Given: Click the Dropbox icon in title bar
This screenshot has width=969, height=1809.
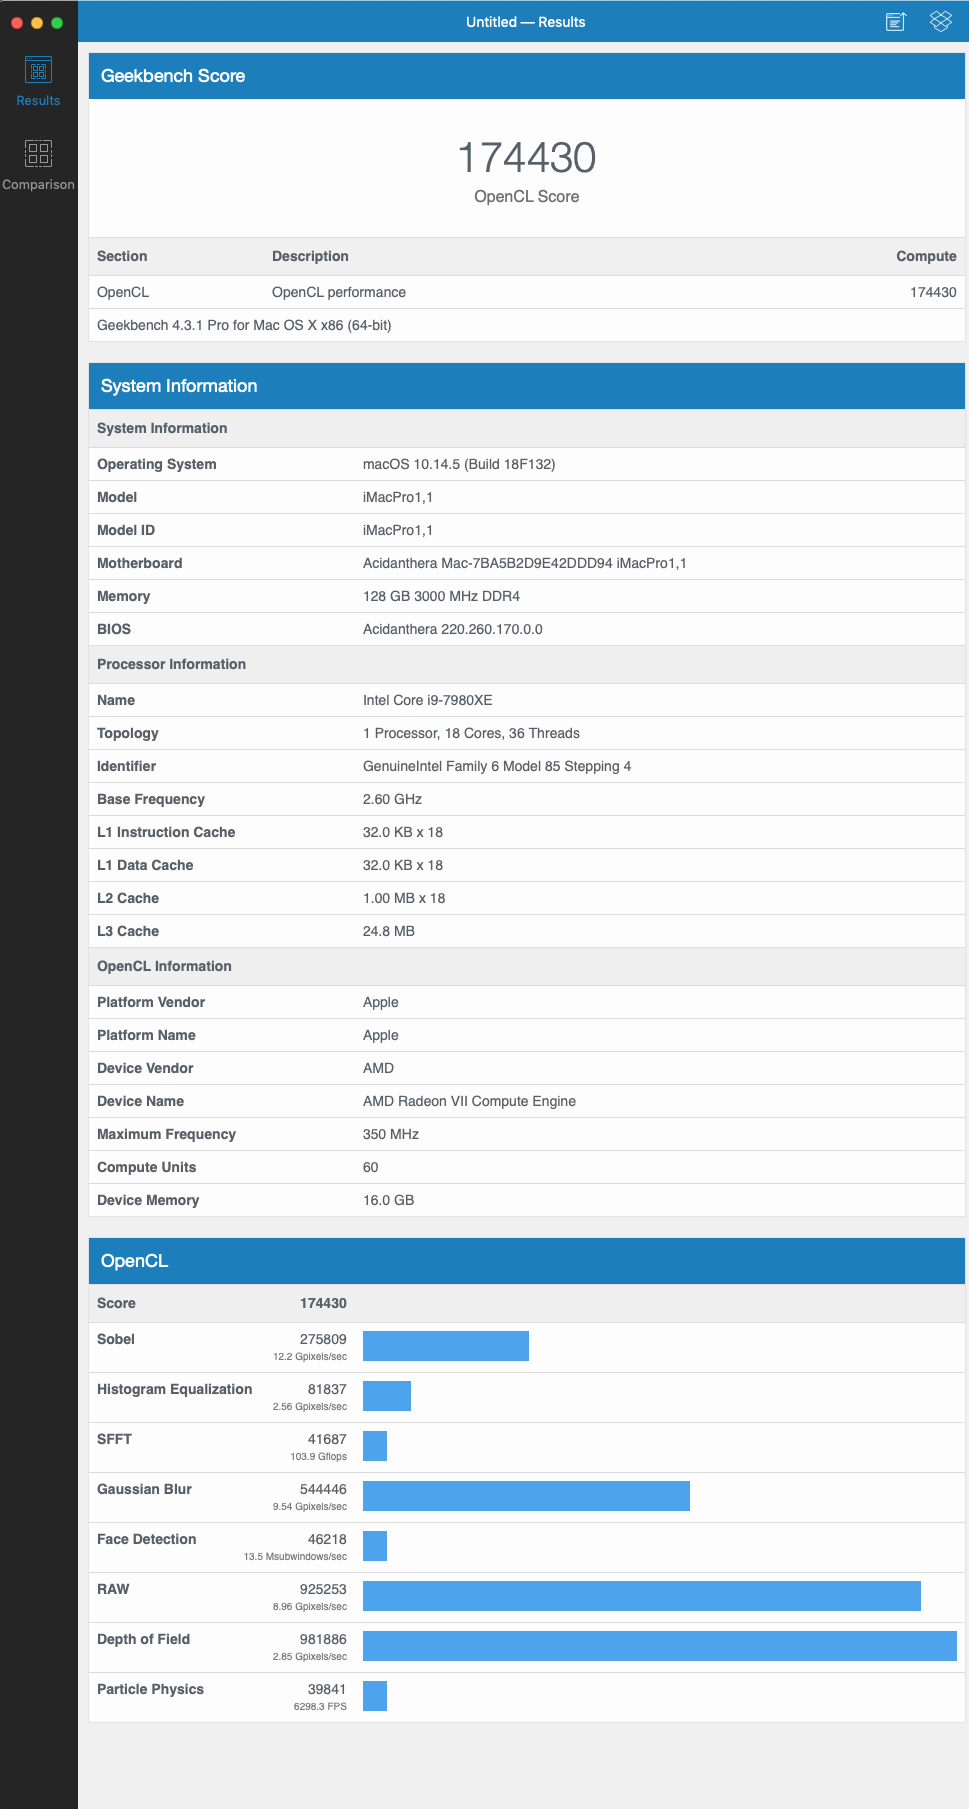Looking at the screenshot, I should coord(941,21).
